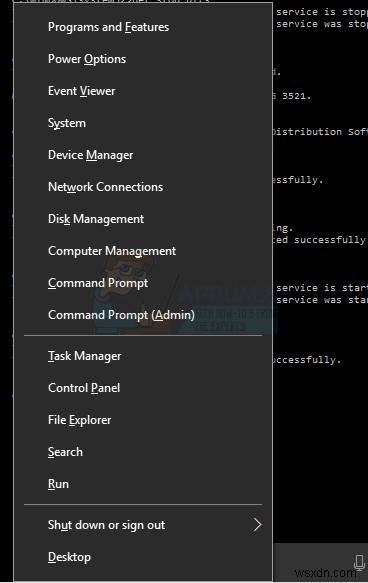Click Command Prompt (non-admin)
Viewport: 368px width, 583px height.
pos(143,283)
